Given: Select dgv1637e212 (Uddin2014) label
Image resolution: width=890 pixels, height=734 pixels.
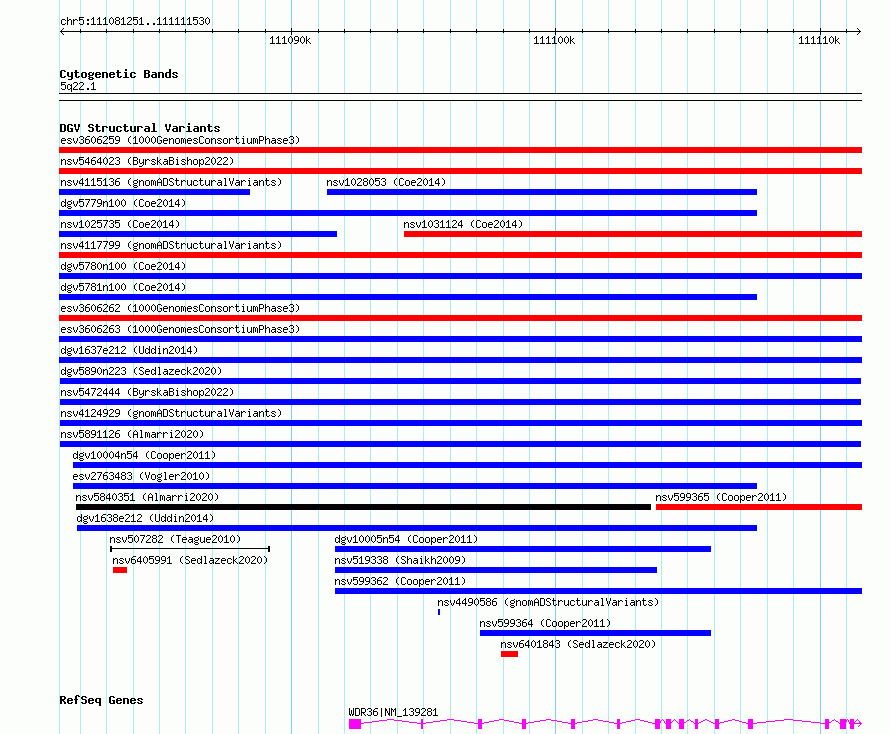Looking at the screenshot, I should pyautogui.click(x=129, y=350).
